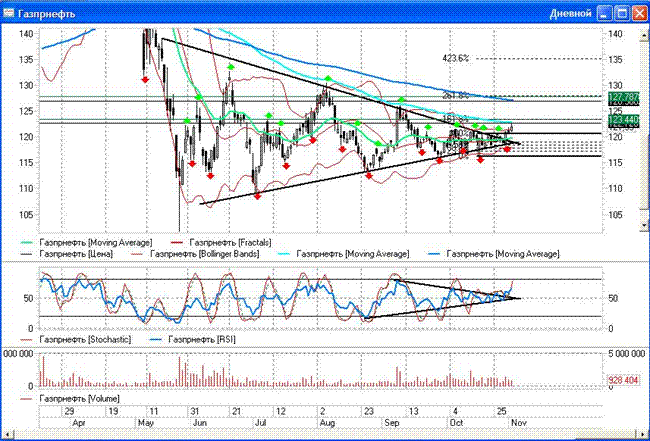Select Газпрнефть [Fractals] legend entry
The width and height of the screenshot is (650, 441).
click(x=221, y=242)
